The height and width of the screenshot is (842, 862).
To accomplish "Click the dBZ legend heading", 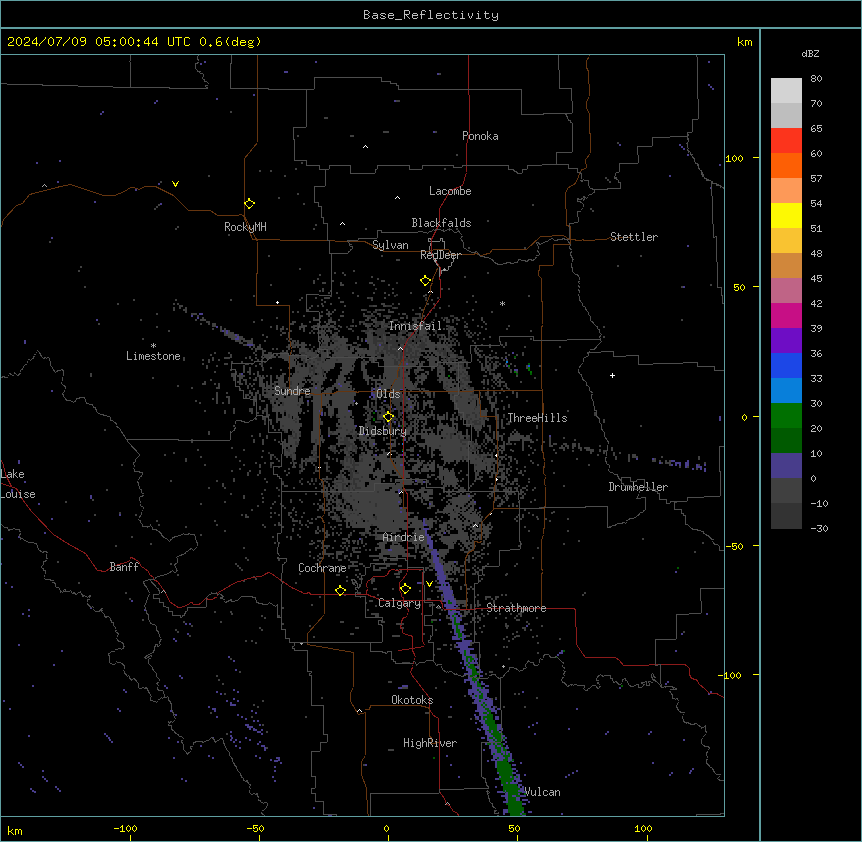I will 810,54.
